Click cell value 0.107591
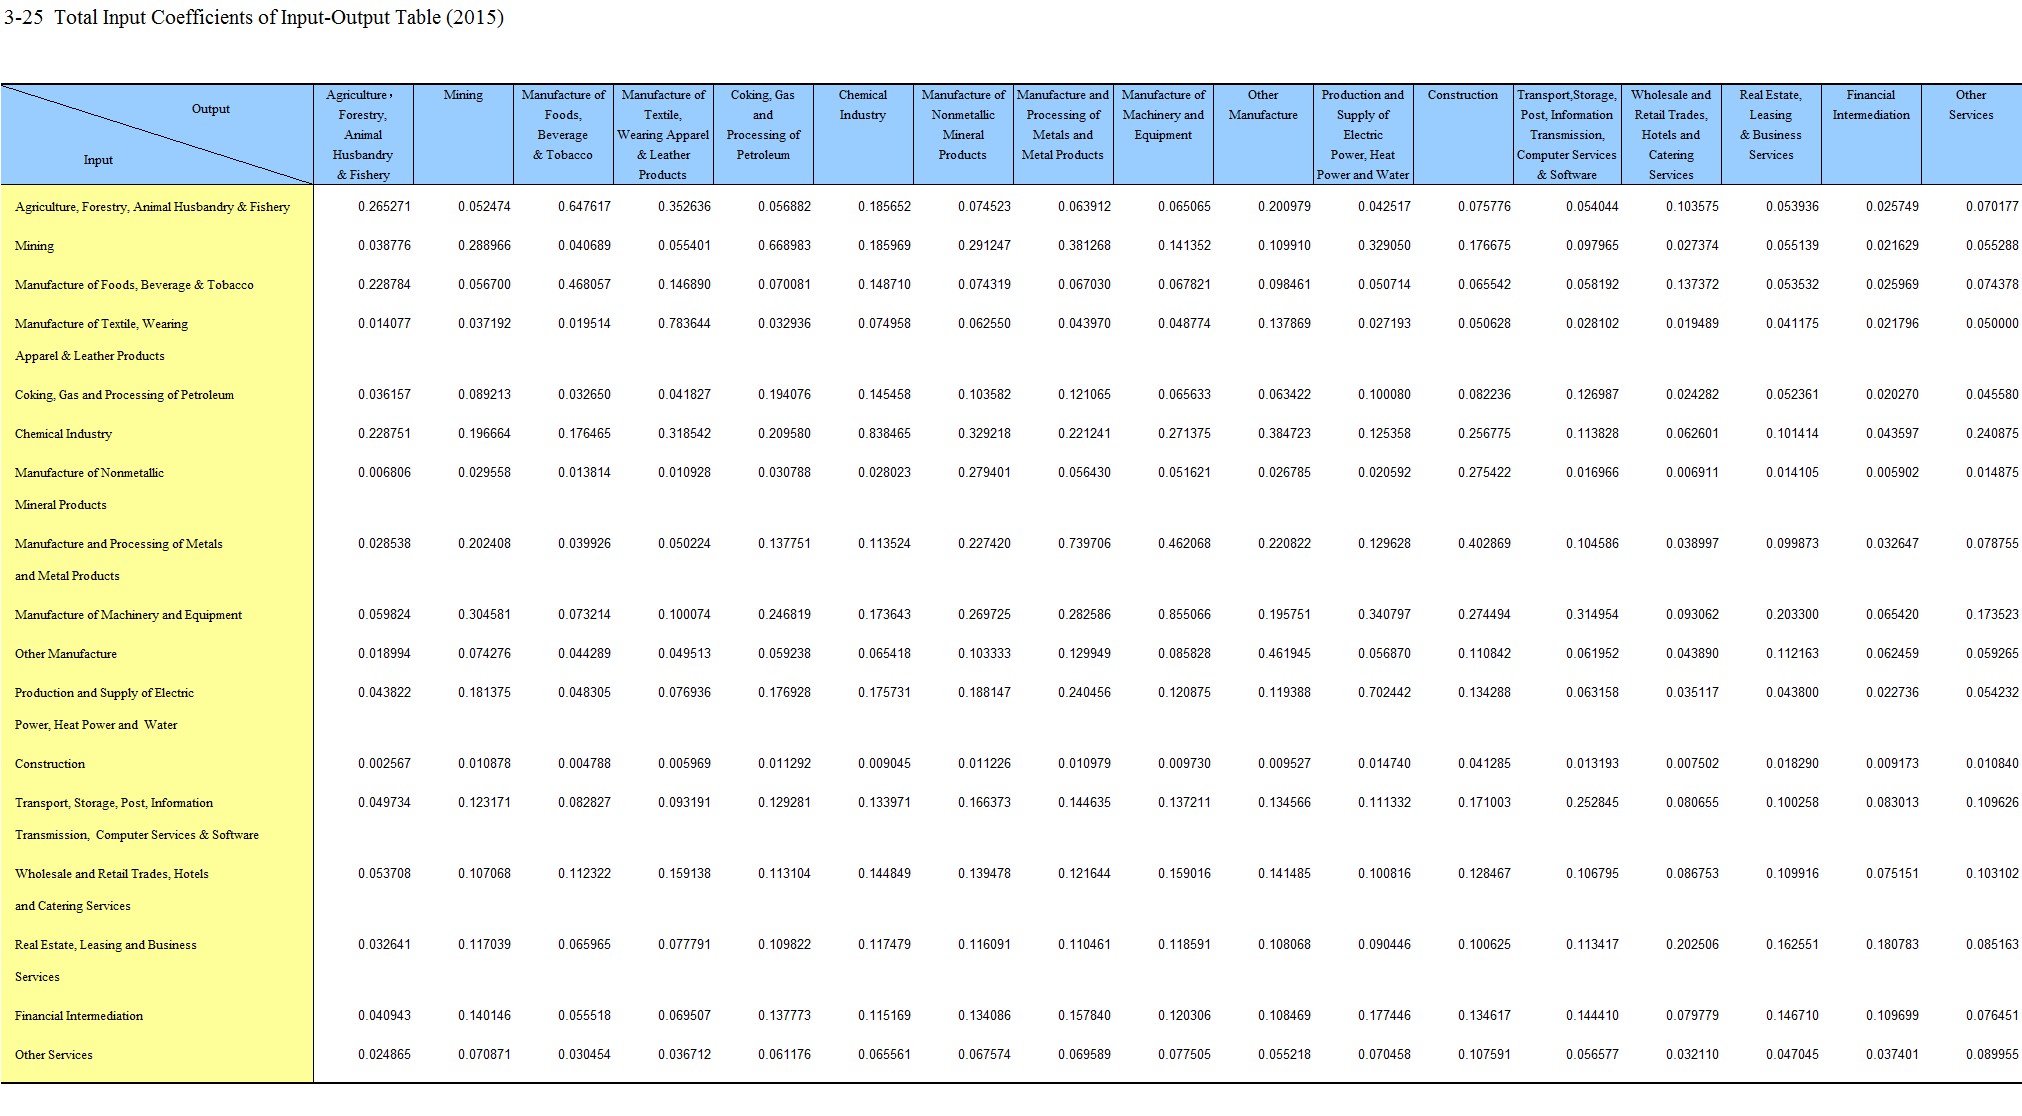Screen dimensions: 2022x1116 click(x=1484, y=1055)
